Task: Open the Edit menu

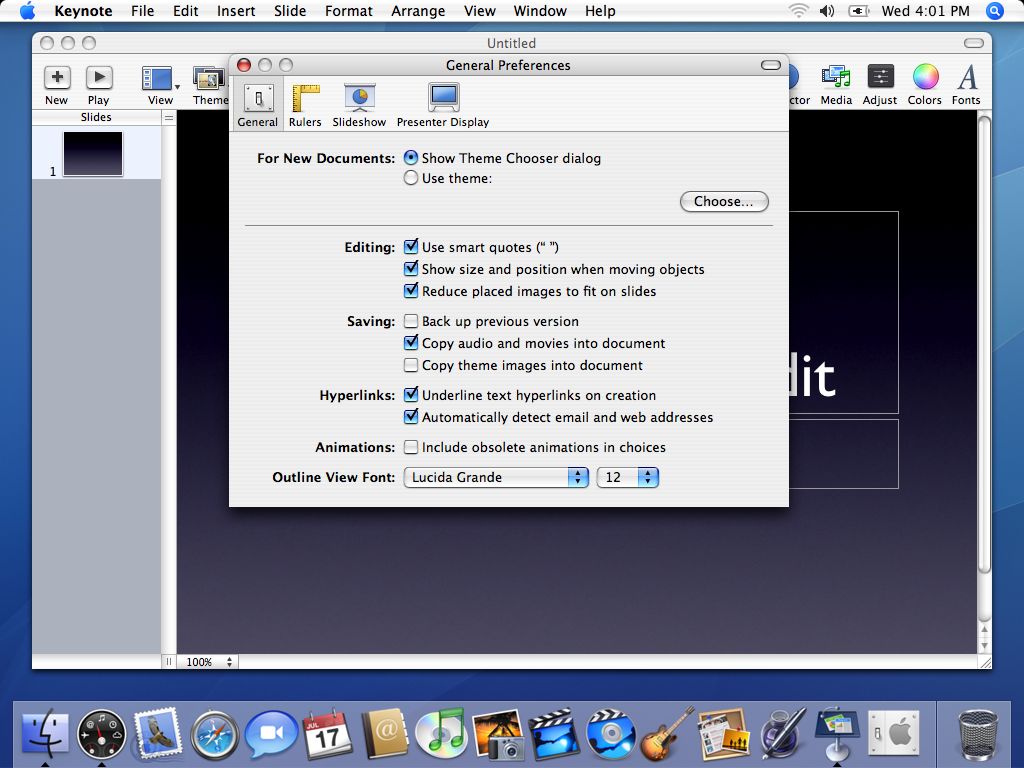Action: (185, 11)
